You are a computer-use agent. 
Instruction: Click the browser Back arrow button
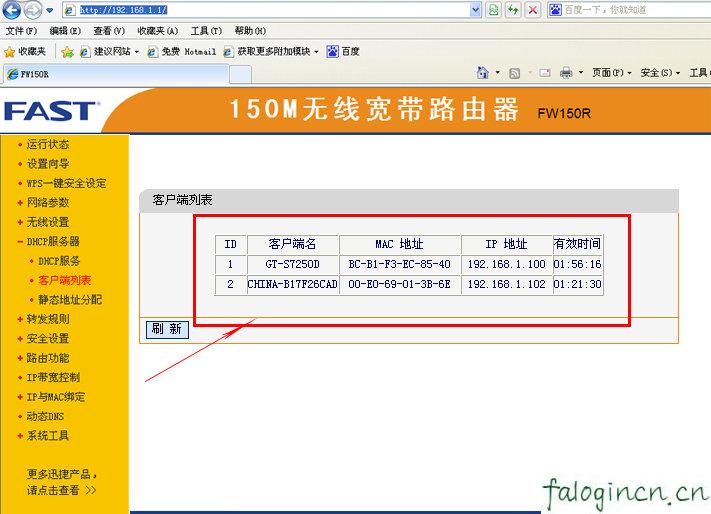(12, 10)
